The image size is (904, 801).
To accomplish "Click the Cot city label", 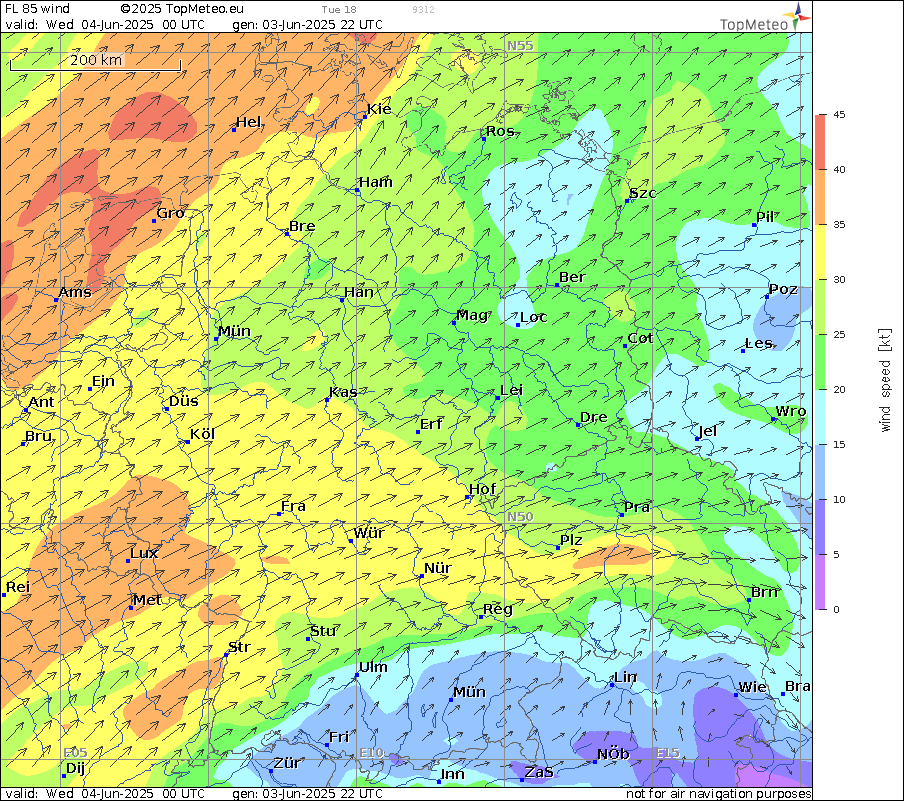I will [640, 338].
